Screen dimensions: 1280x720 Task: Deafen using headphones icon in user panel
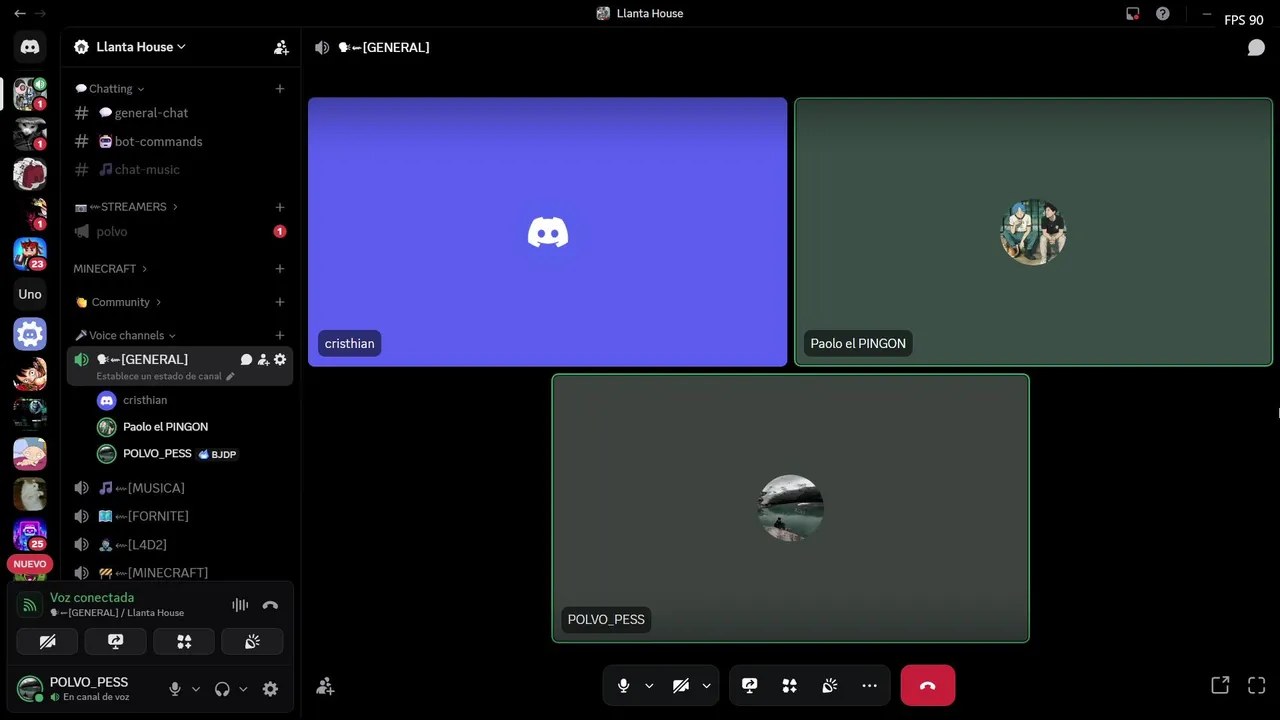222,689
